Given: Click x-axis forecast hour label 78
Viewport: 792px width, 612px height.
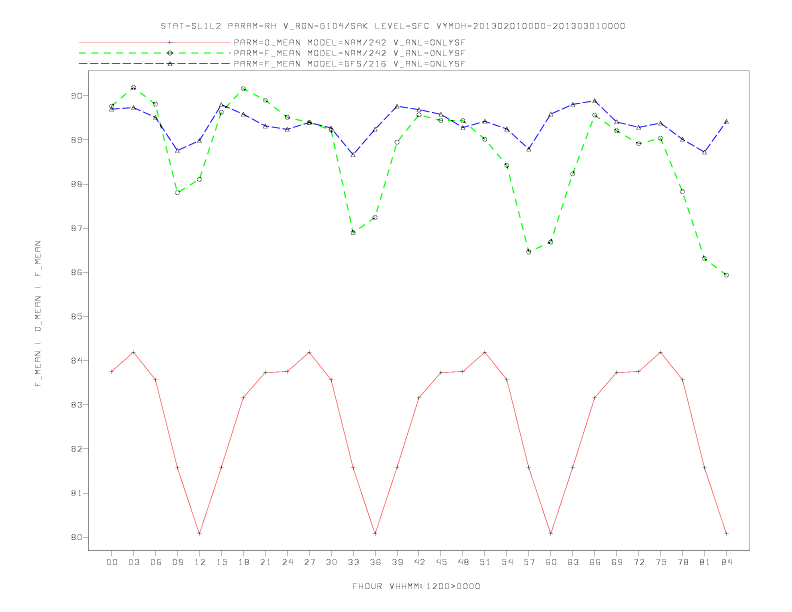Looking at the screenshot, I should pyautogui.click(x=682, y=562).
